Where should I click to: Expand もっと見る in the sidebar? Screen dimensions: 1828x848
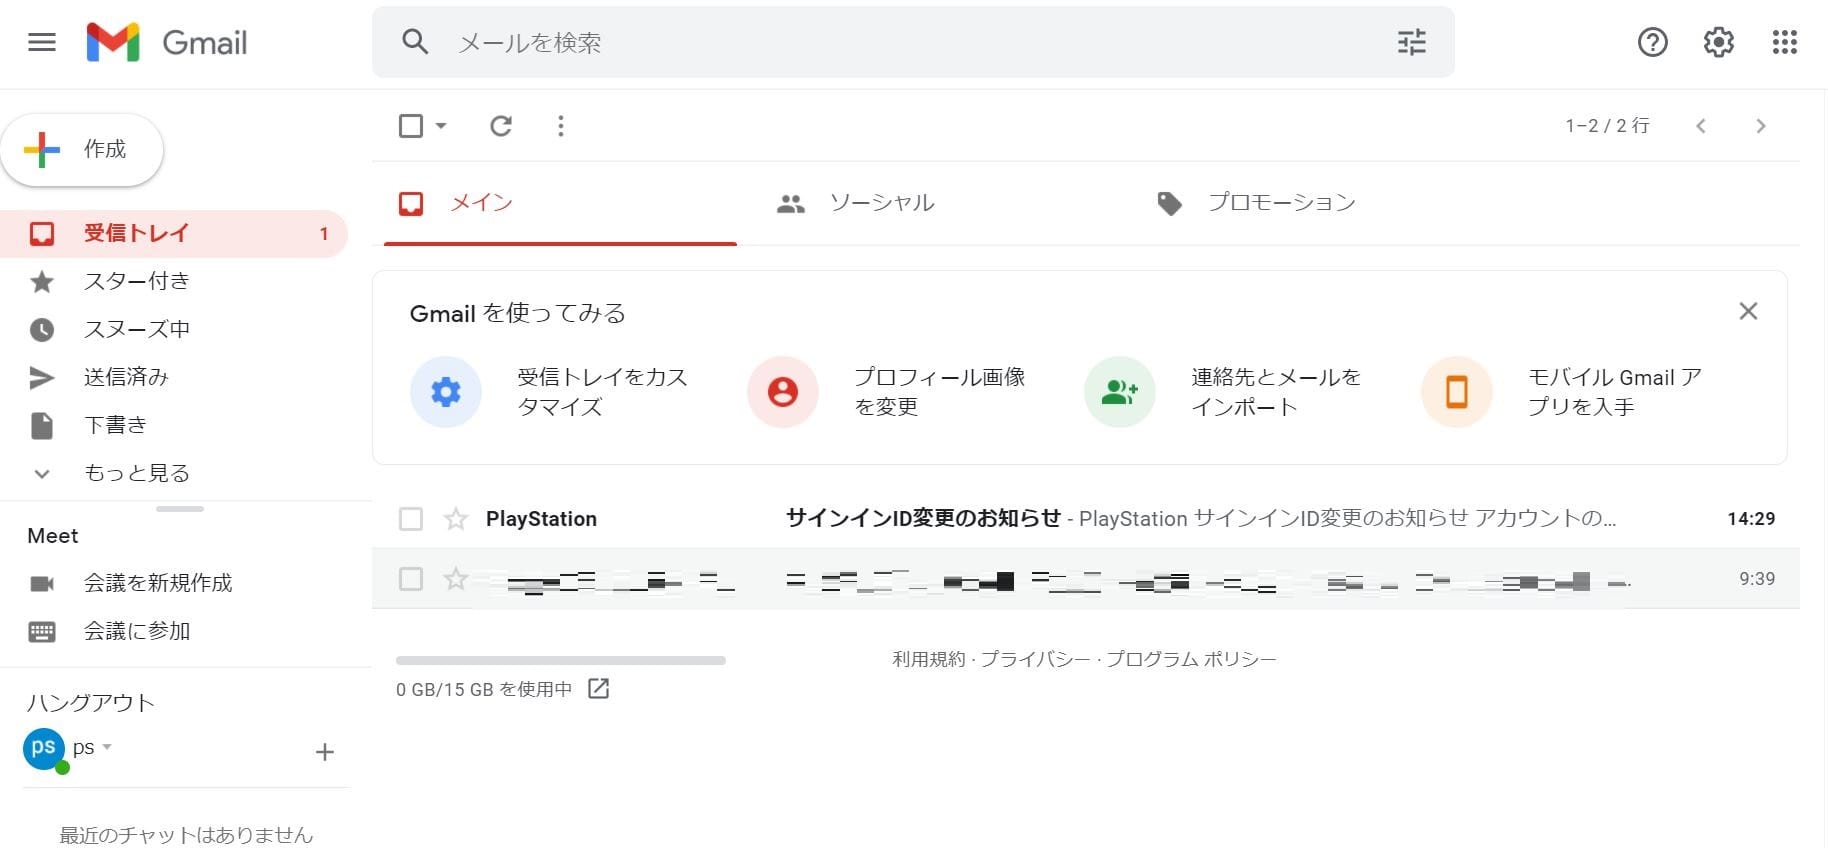pyautogui.click(x=137, y=473)
